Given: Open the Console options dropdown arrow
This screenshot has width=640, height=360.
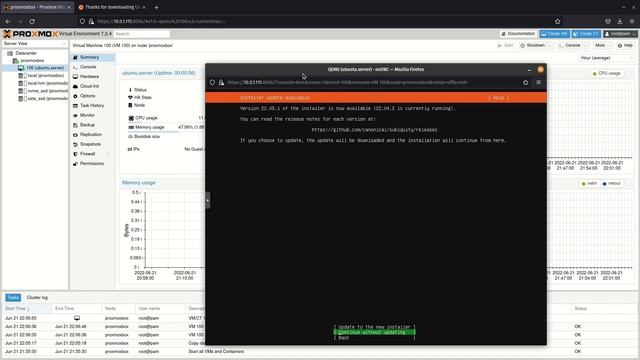Looking at the screenshot, I should point(585,45).
